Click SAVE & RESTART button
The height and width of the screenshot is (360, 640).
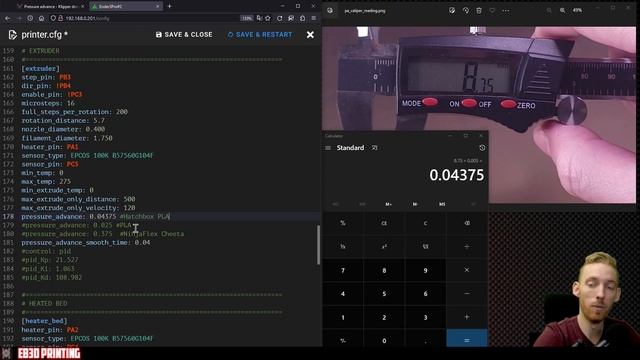click(260, 35)
